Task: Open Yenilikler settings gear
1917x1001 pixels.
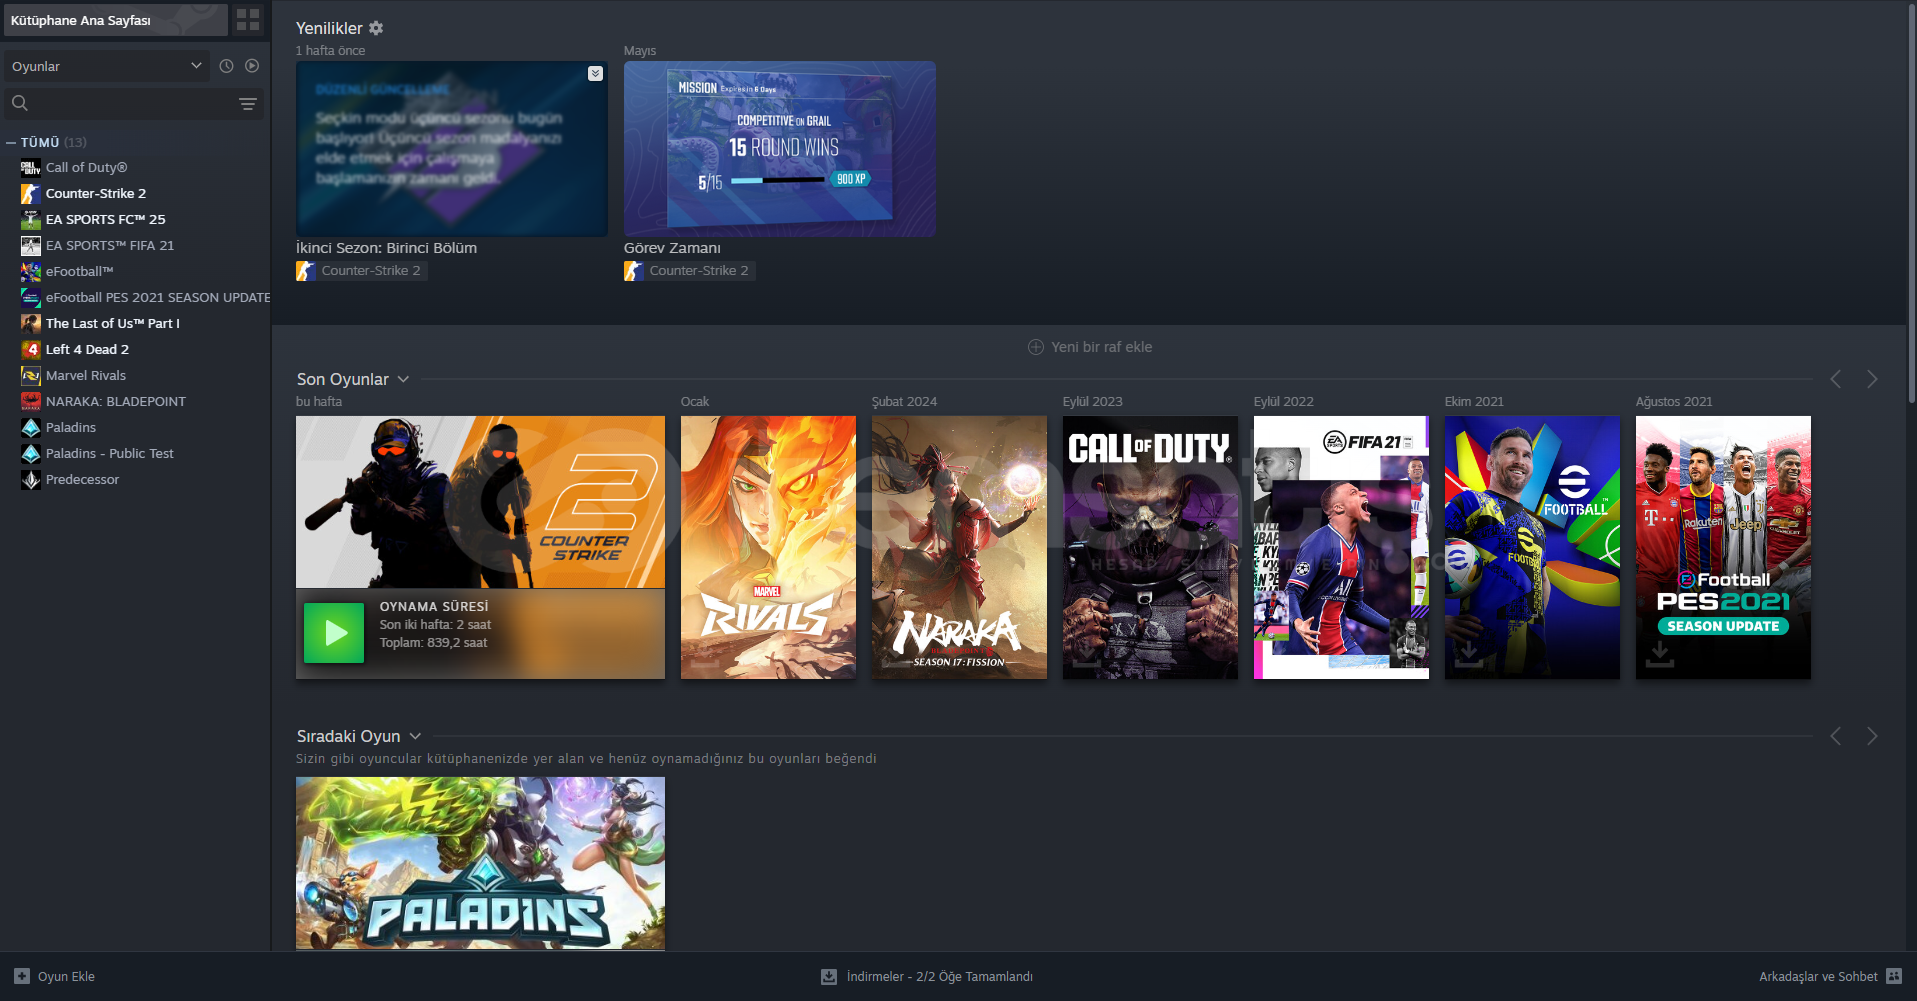Action: pyautogui.click(x=376, y=28)
